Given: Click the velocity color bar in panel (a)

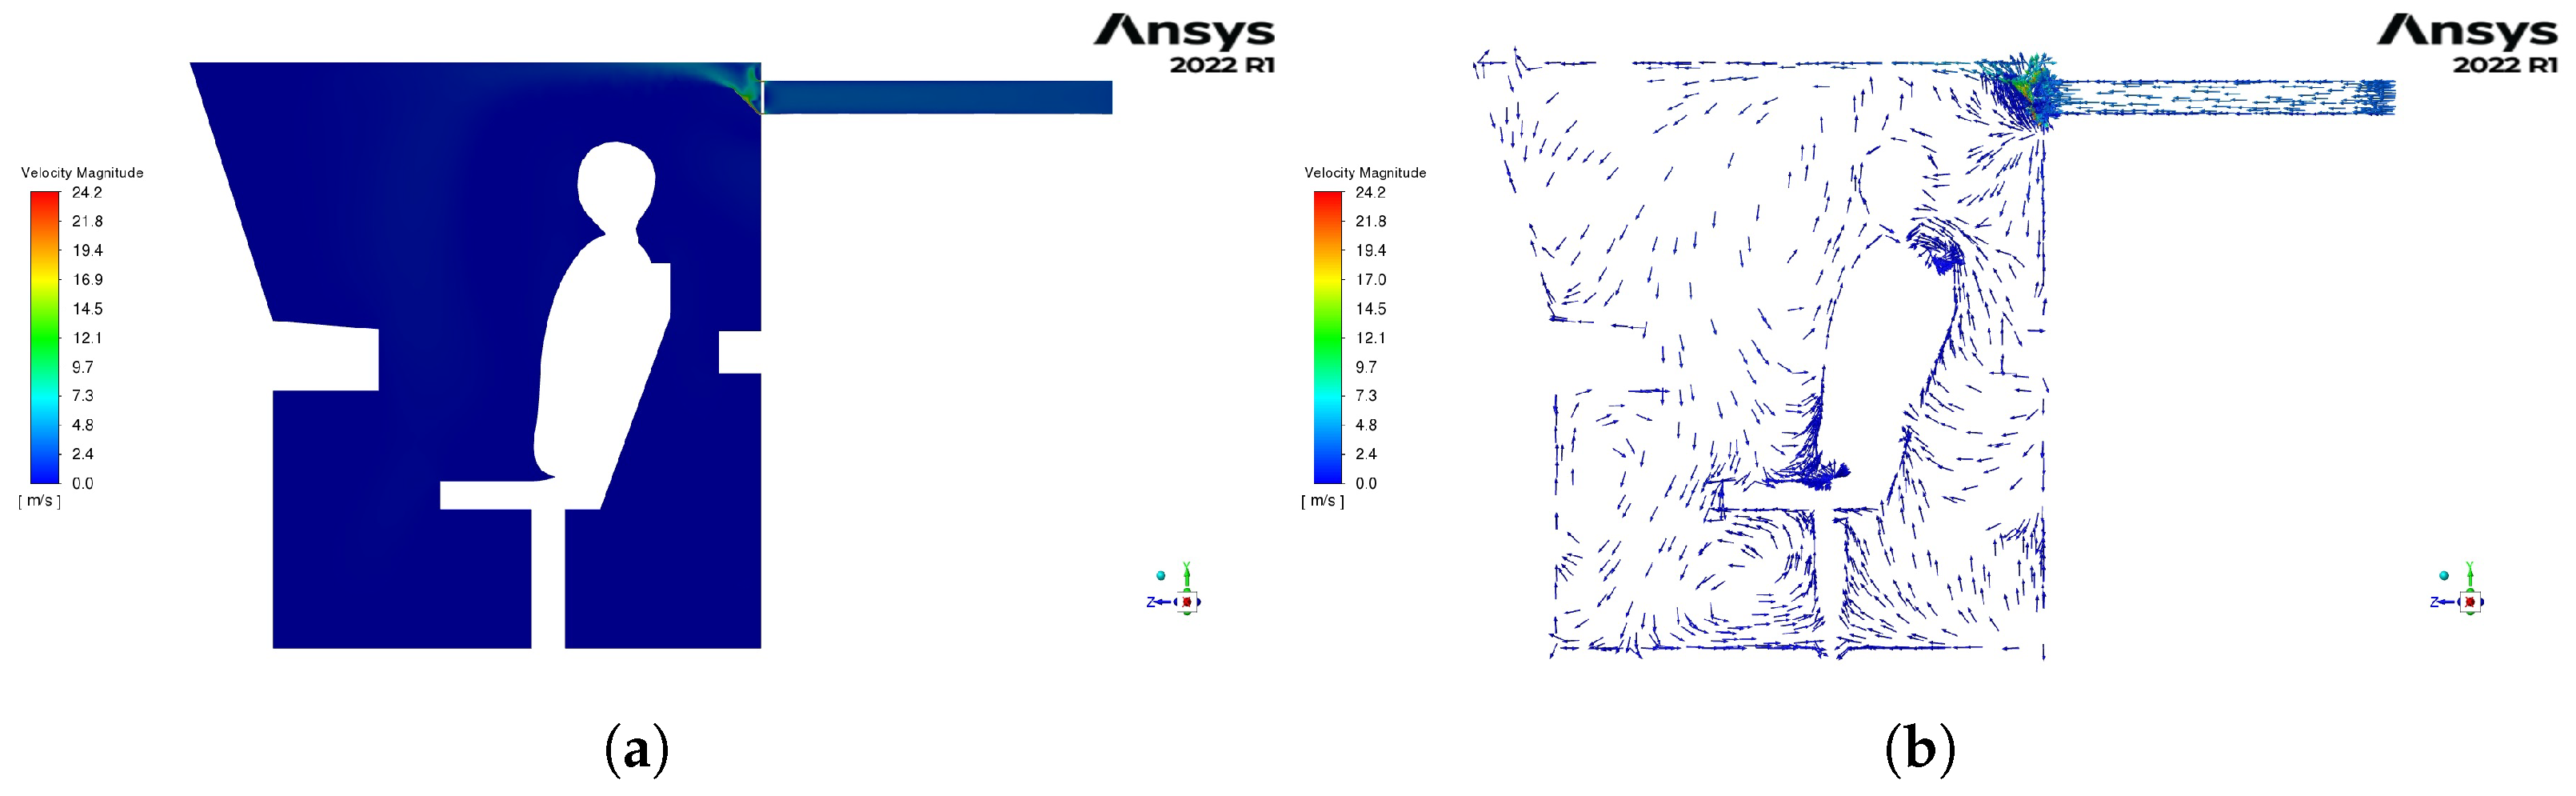Looking at the screenshot, I should [x=45, y=337].
